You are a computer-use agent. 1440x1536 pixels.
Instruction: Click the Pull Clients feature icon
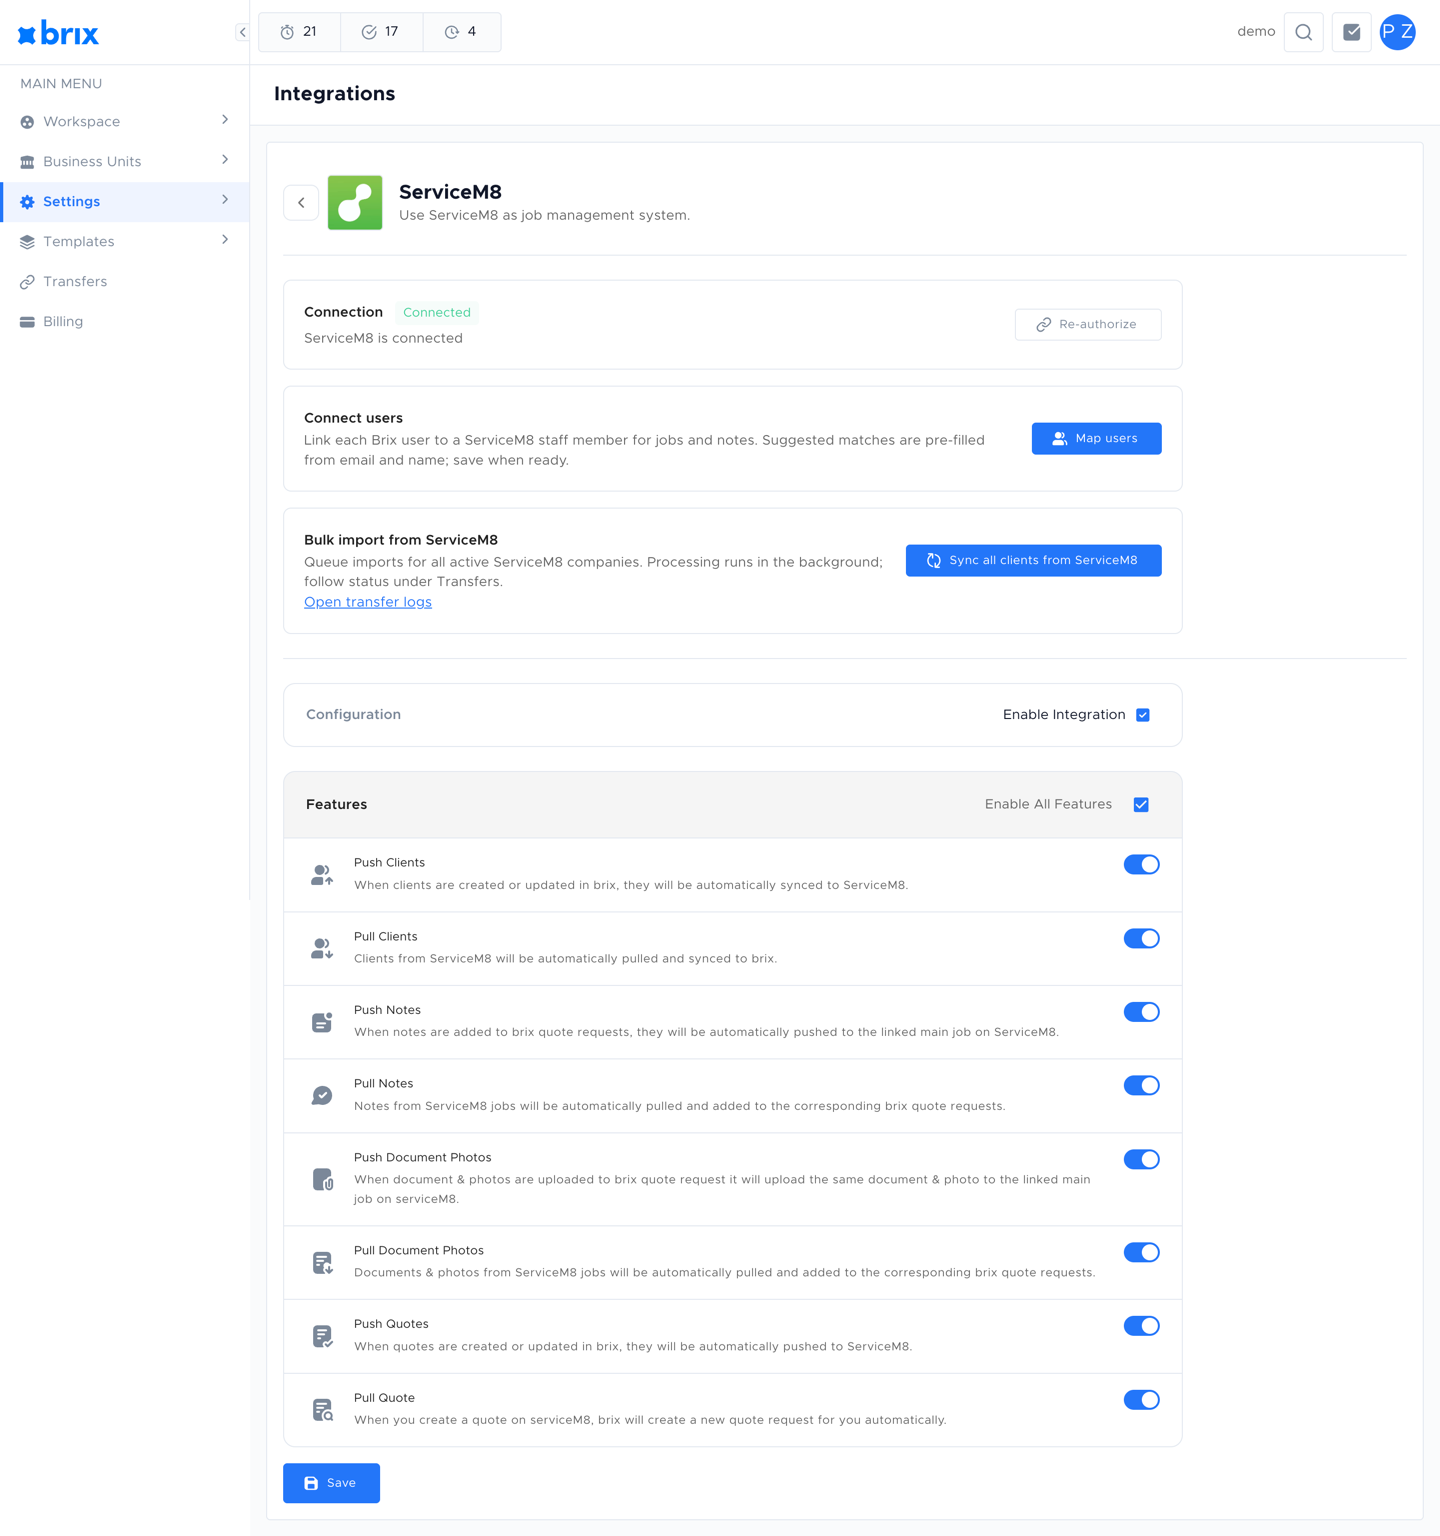click(322, 949)
